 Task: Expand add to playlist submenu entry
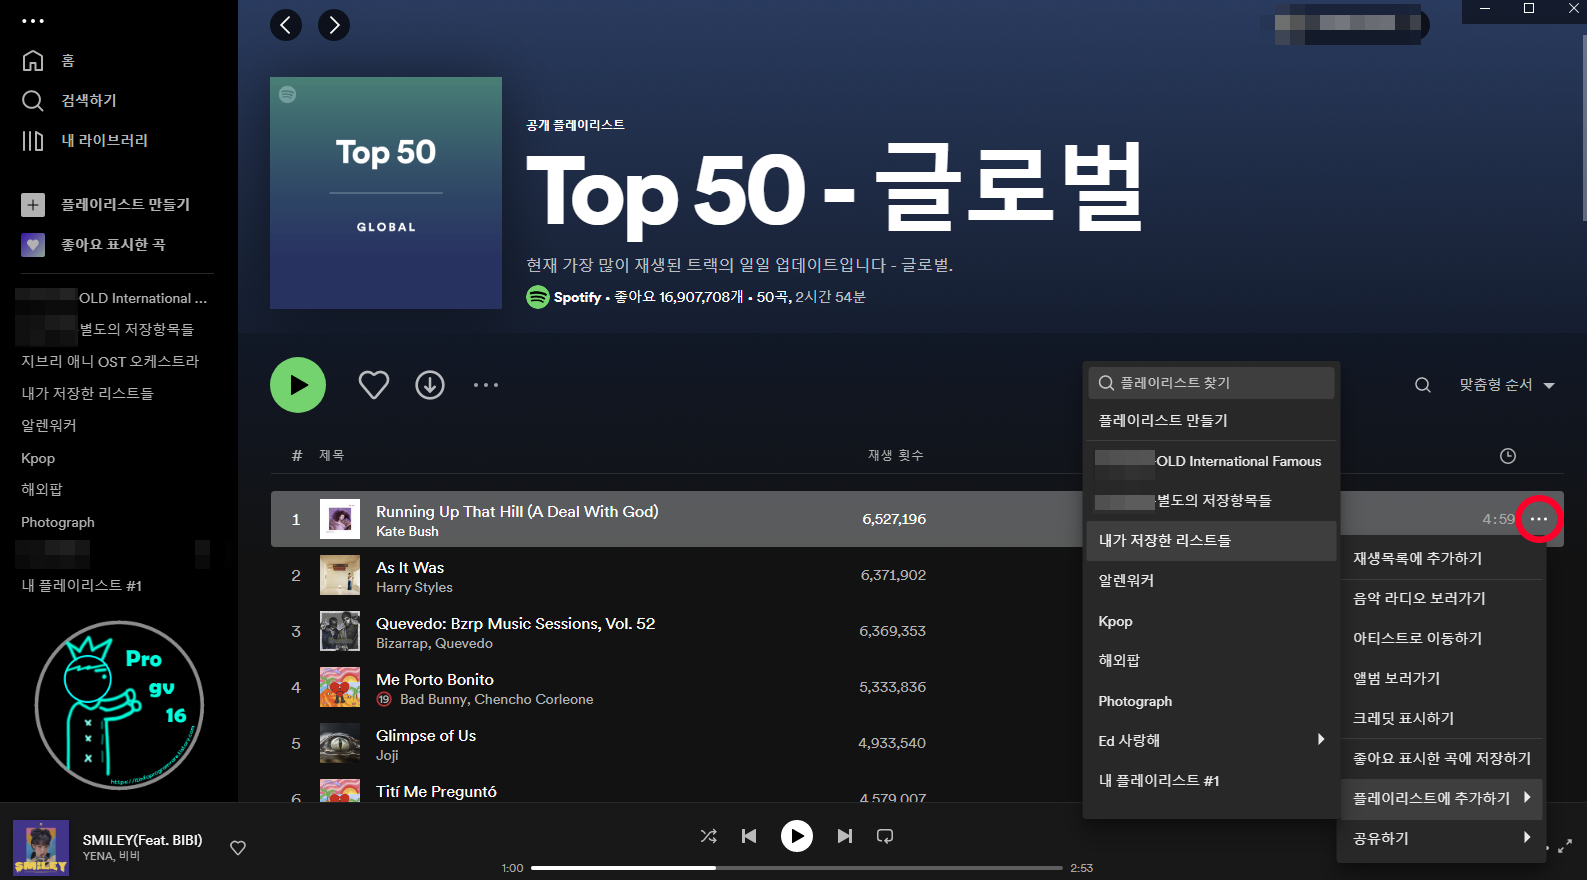(x=1442, y=799)
